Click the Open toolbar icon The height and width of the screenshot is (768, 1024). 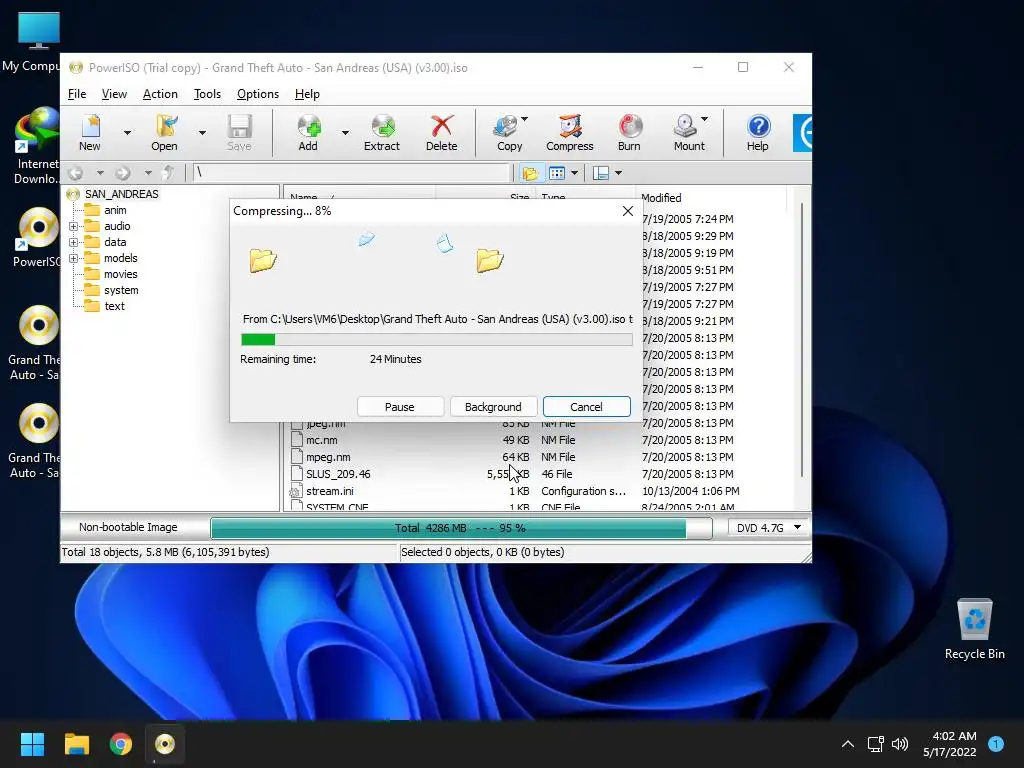(165, 133)
